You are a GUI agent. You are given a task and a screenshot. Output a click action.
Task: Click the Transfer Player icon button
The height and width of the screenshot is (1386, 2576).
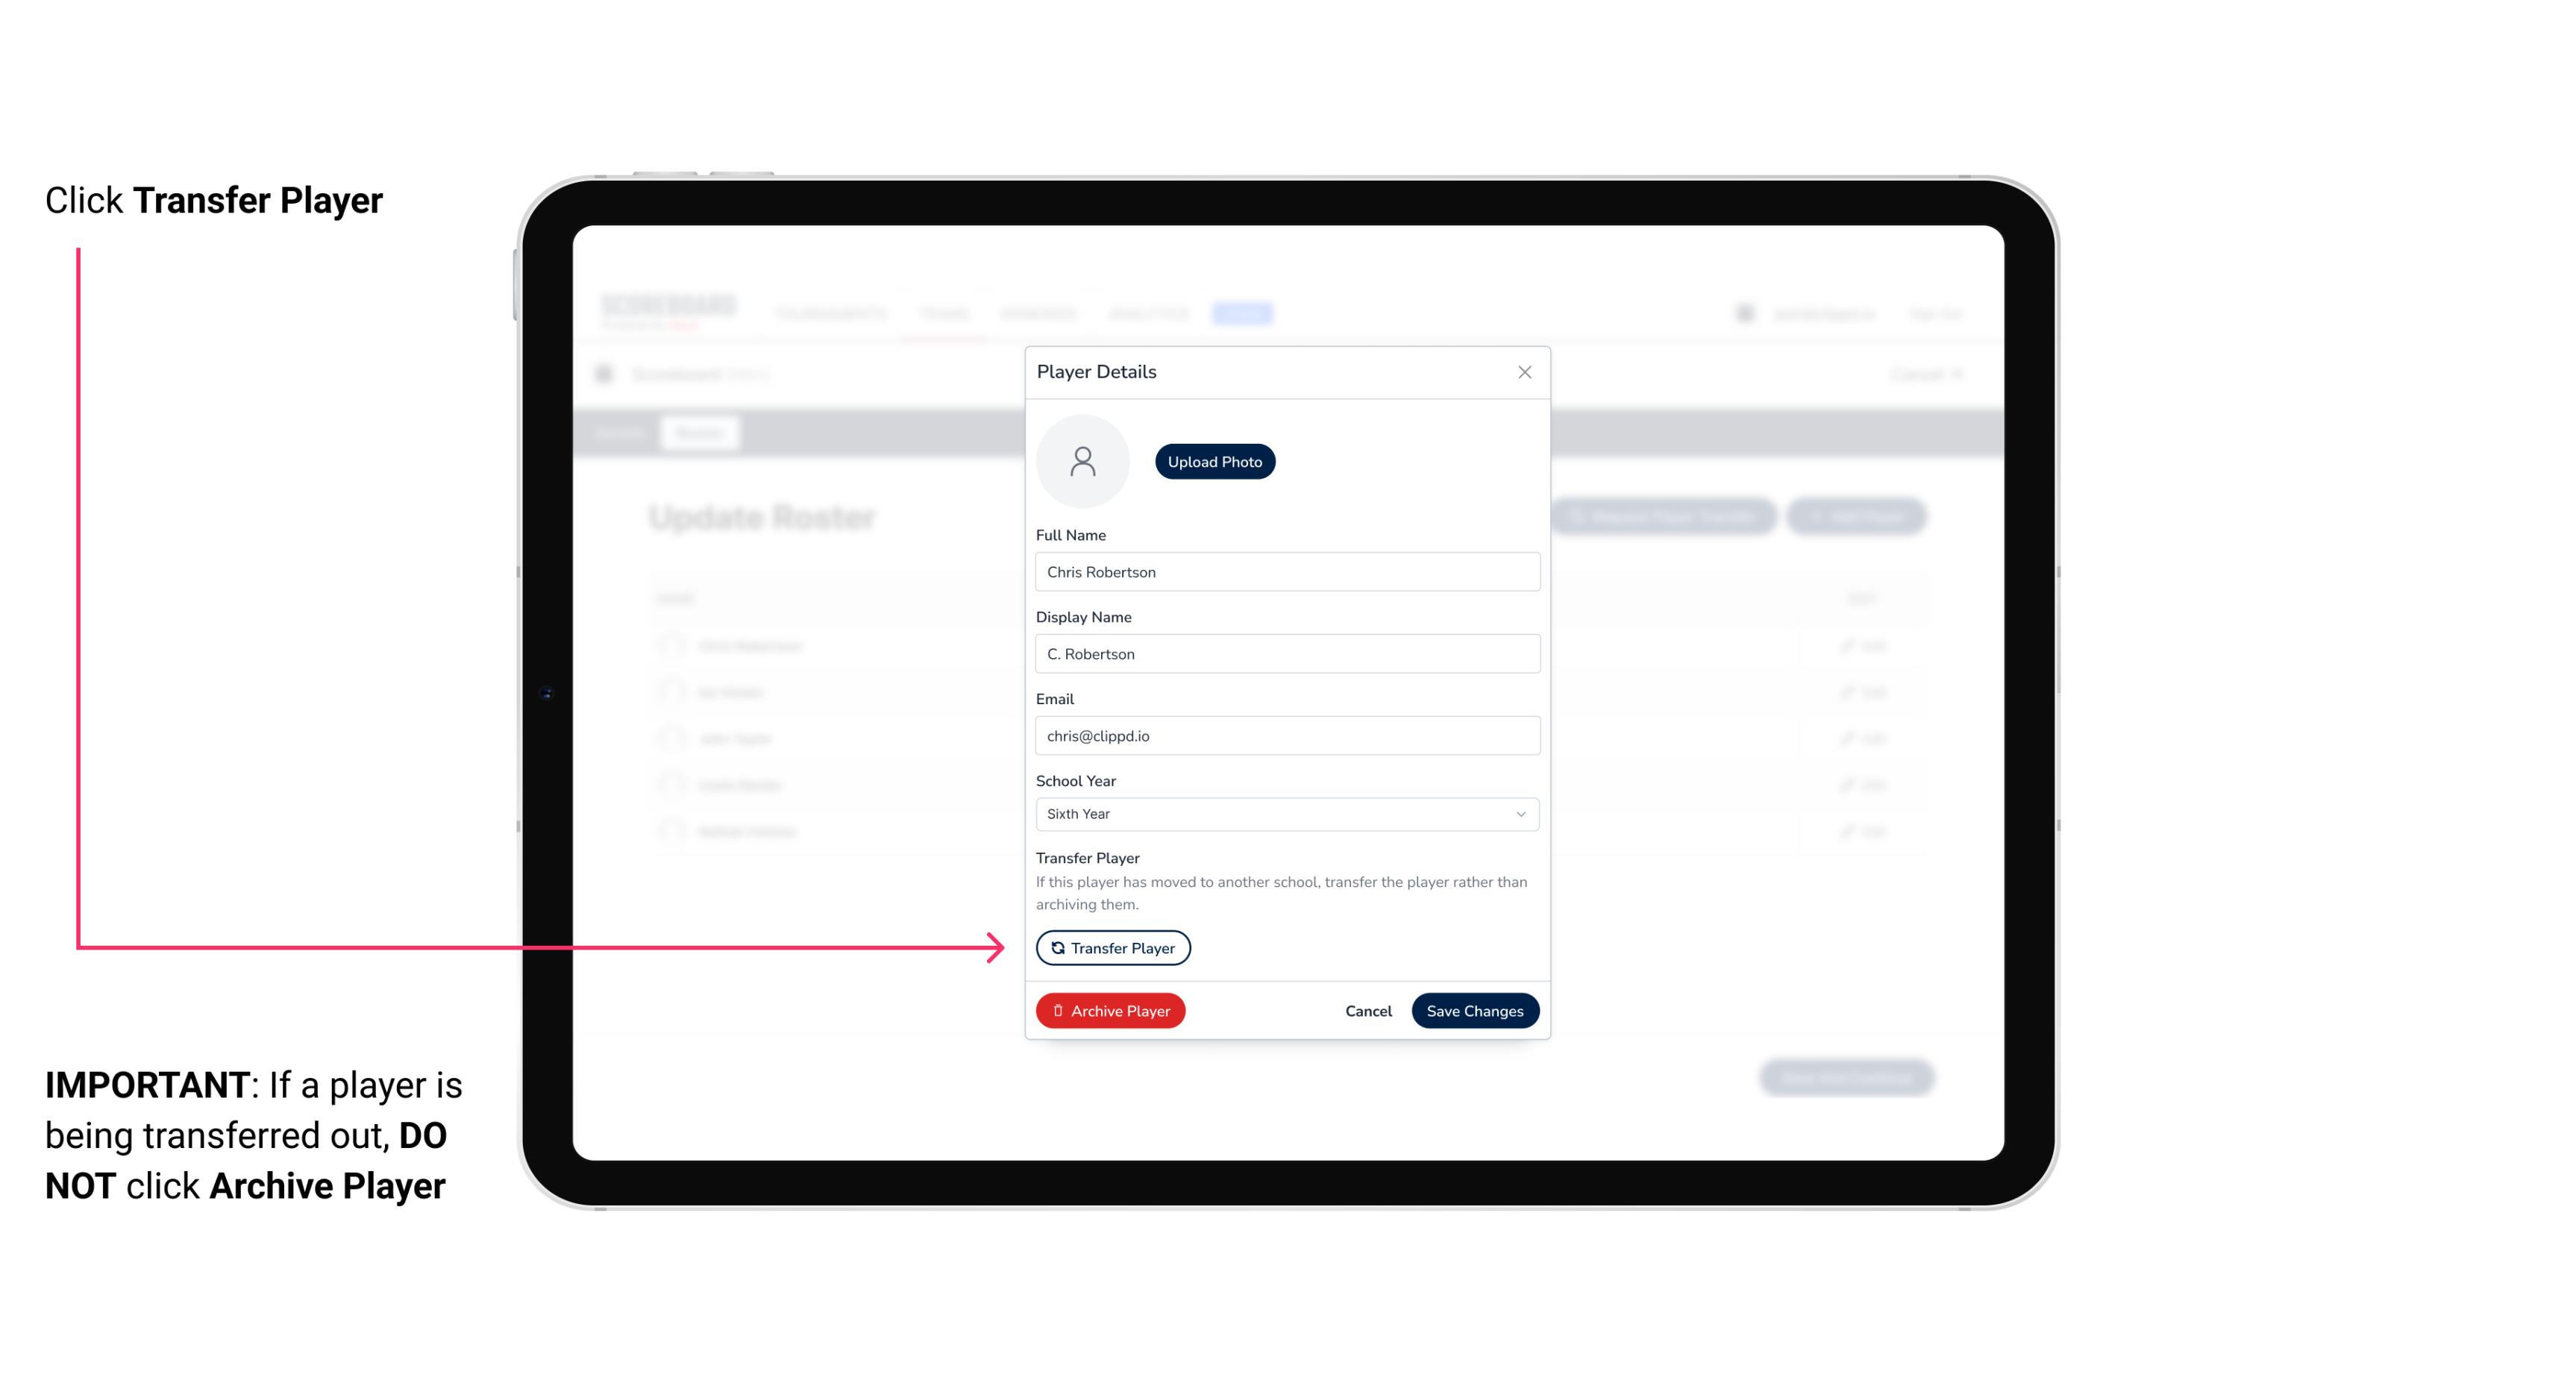(x=1112, y=947)
